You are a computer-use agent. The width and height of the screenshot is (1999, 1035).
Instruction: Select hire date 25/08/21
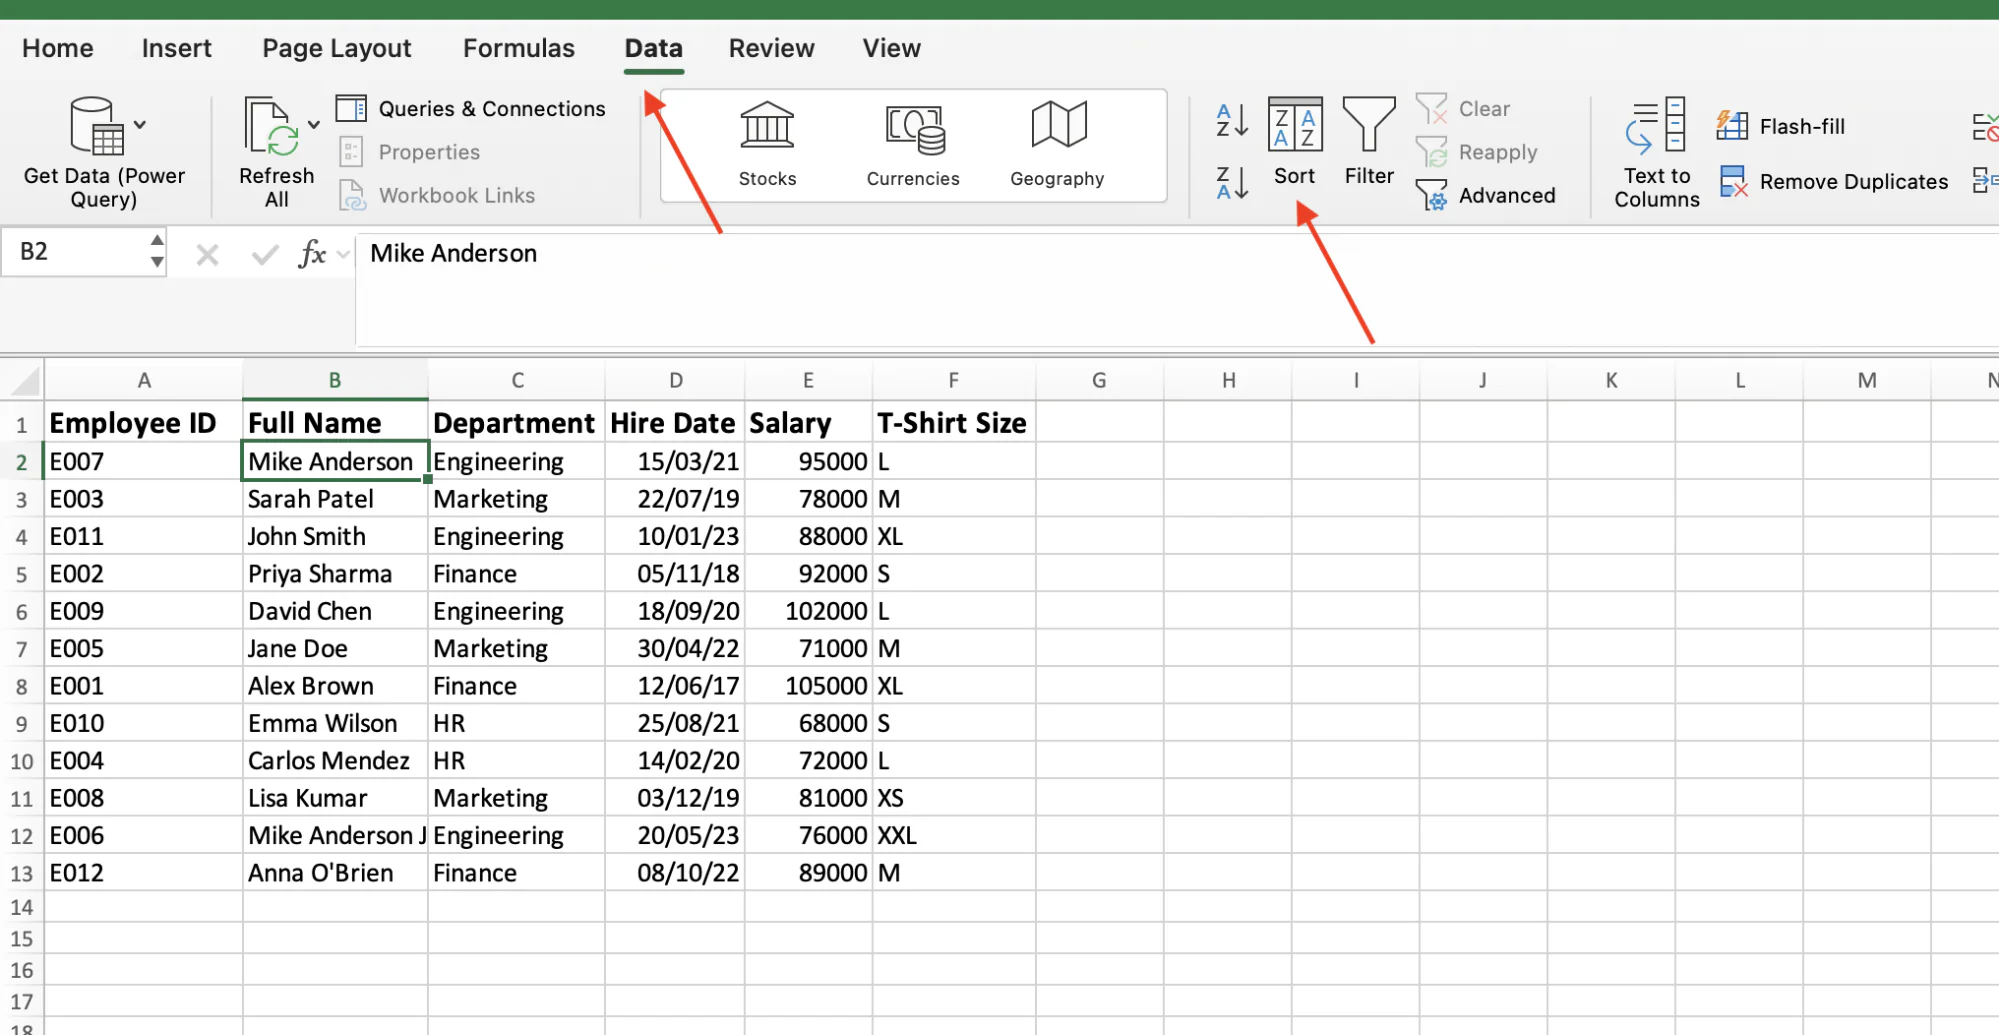click(x=675, y=723)
